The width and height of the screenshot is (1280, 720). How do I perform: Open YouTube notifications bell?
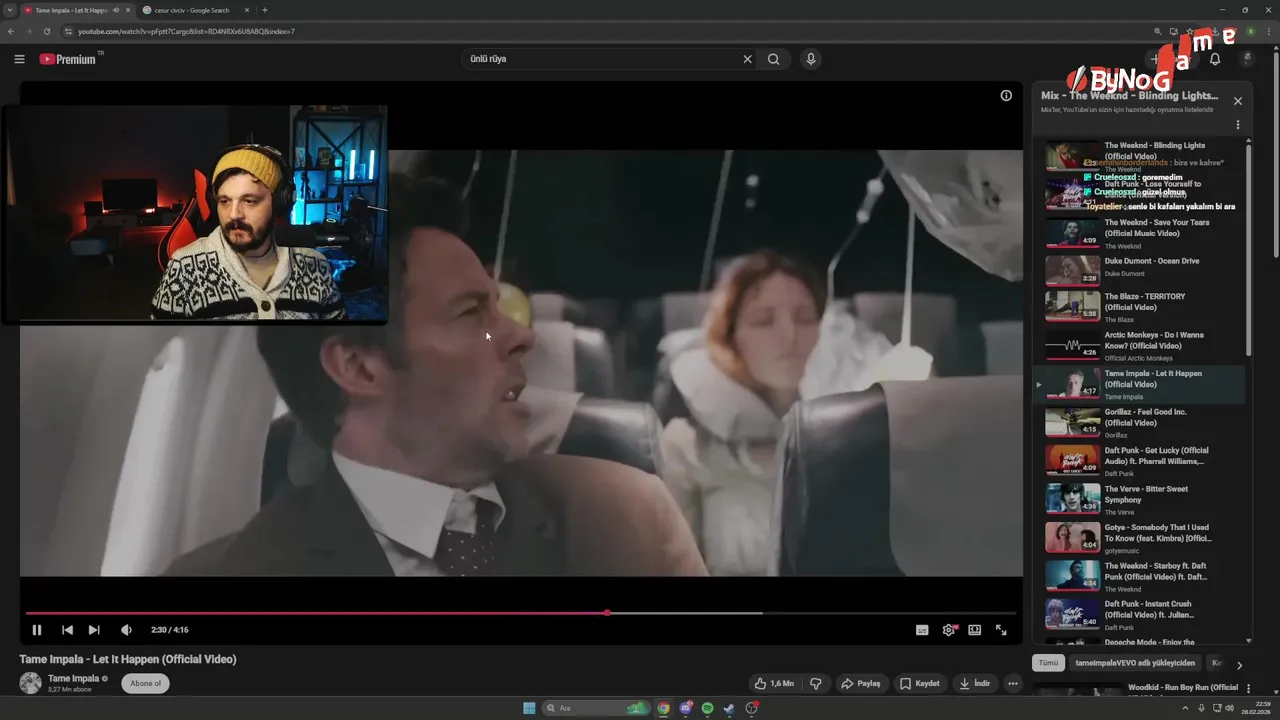(x=1215, y=59)
